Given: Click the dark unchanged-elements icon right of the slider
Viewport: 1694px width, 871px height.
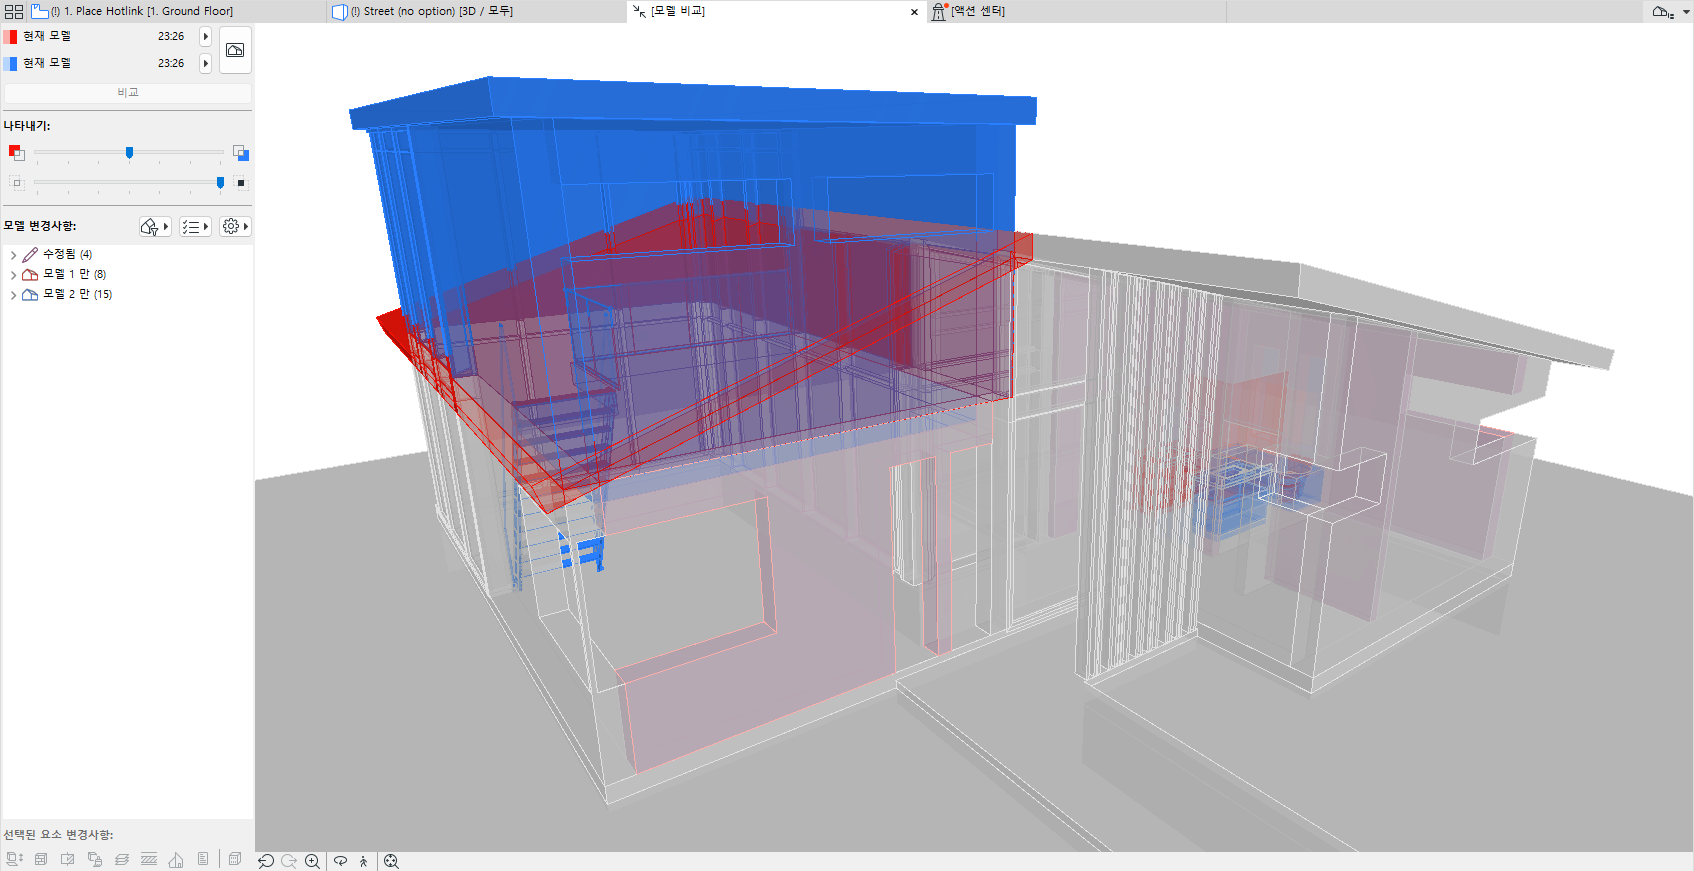Looking at the screenshot, I should pos(240,182).
